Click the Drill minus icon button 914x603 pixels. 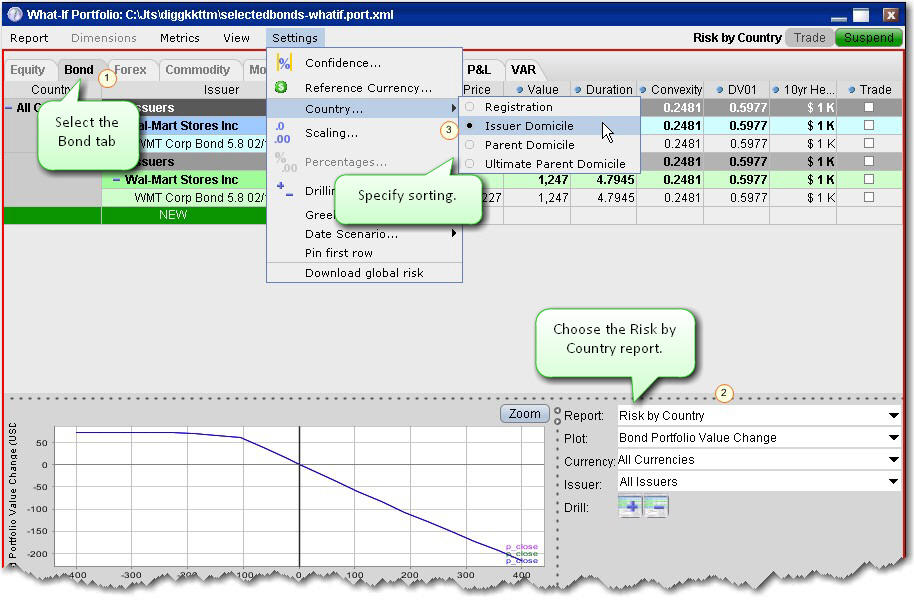click(x=655, y=507)
